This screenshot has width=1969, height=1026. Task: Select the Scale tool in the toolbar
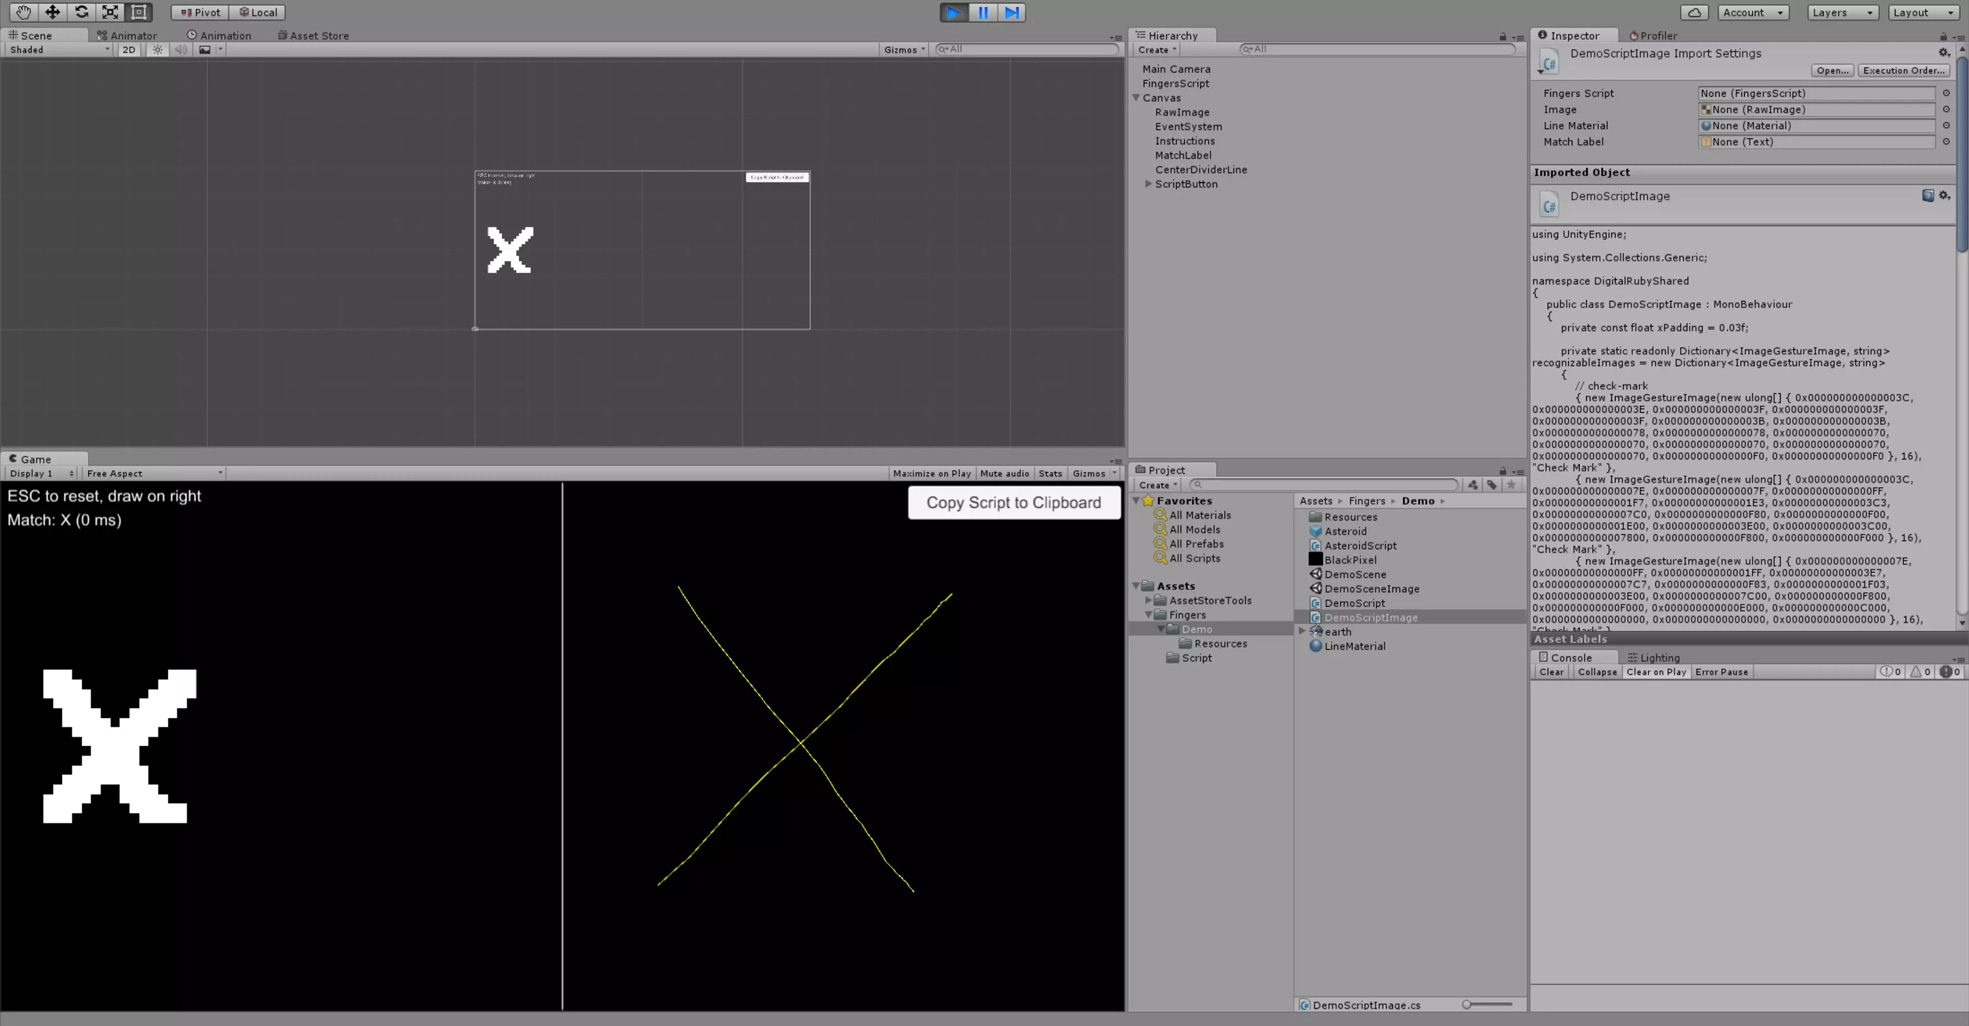tap(110, 12)
